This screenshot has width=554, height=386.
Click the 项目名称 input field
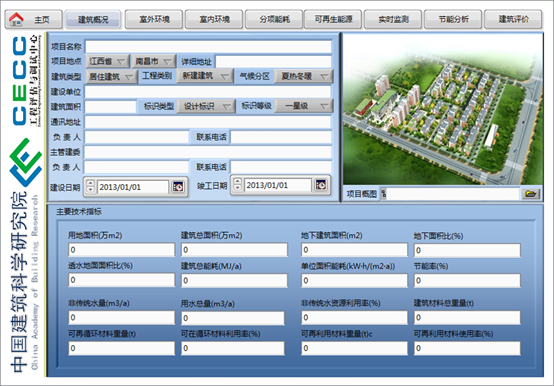(x=208, y=47)
